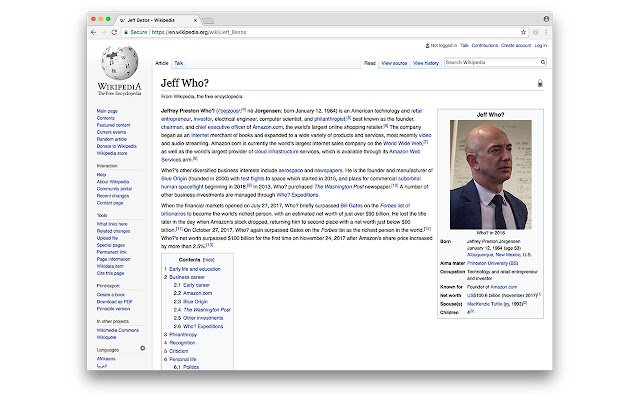Jump to Criticism section
This screenshot has width=640, height=400.
click(x=179, y=351)
